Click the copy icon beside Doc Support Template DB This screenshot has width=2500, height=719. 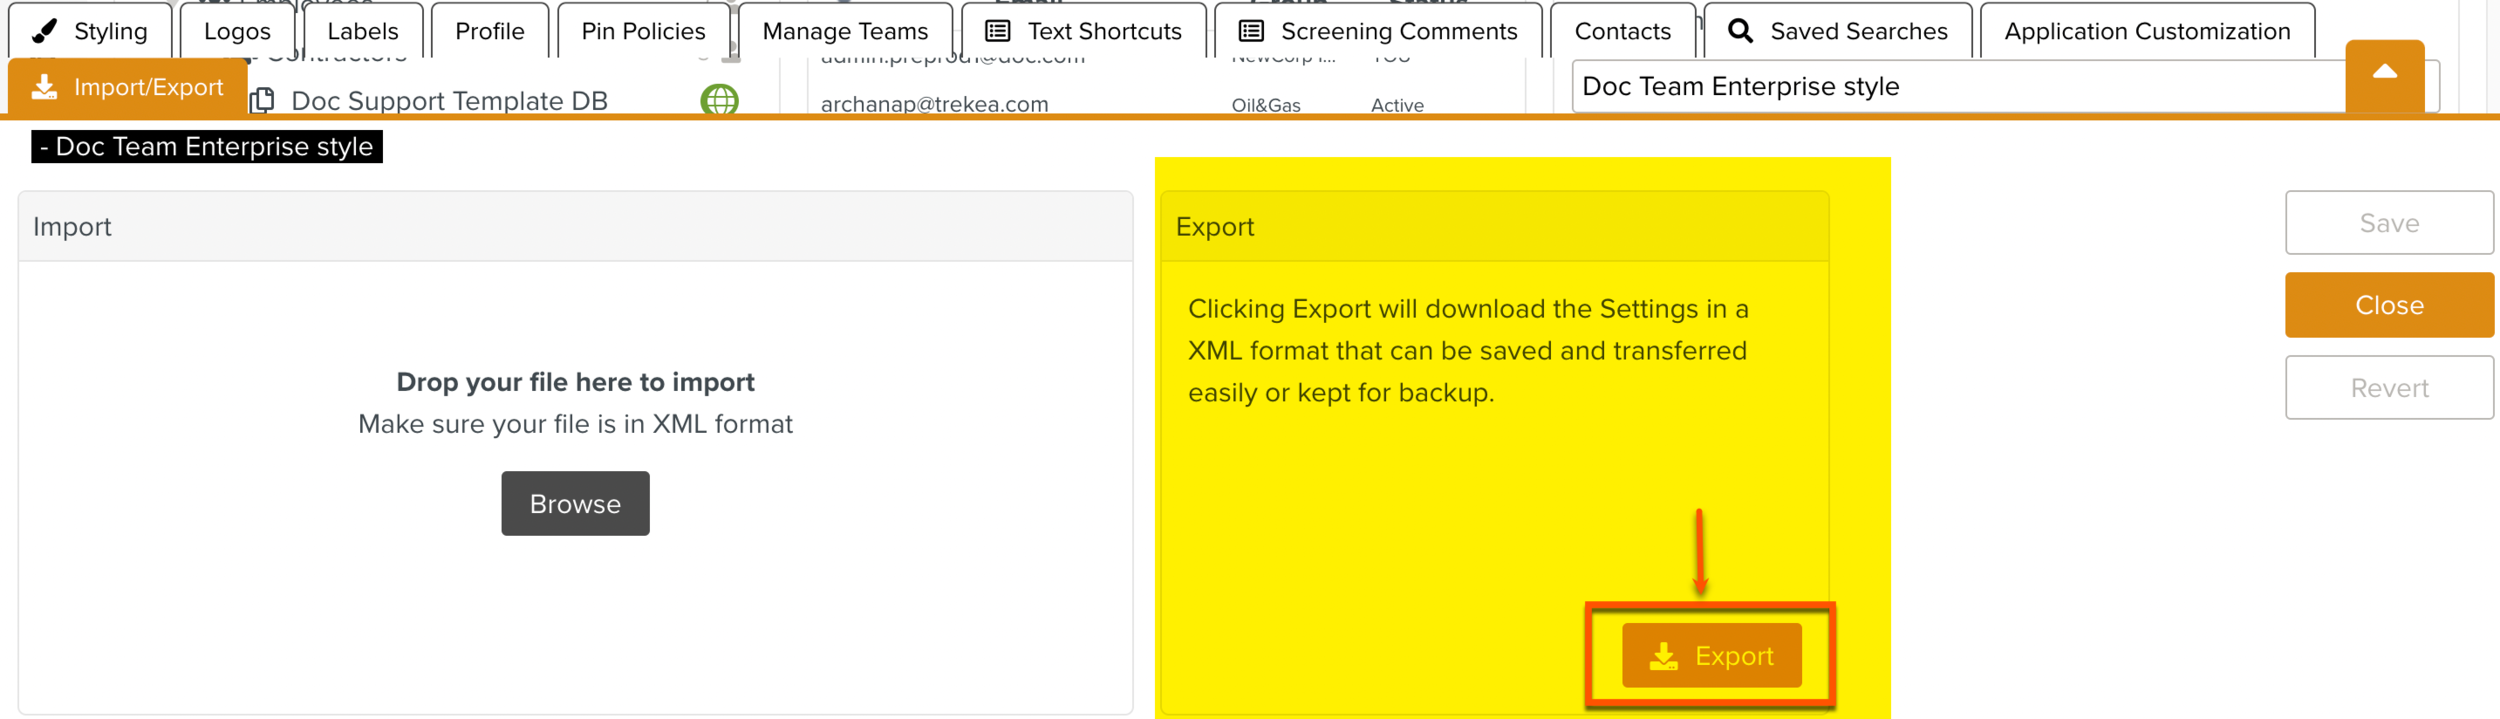click(262, 100)
